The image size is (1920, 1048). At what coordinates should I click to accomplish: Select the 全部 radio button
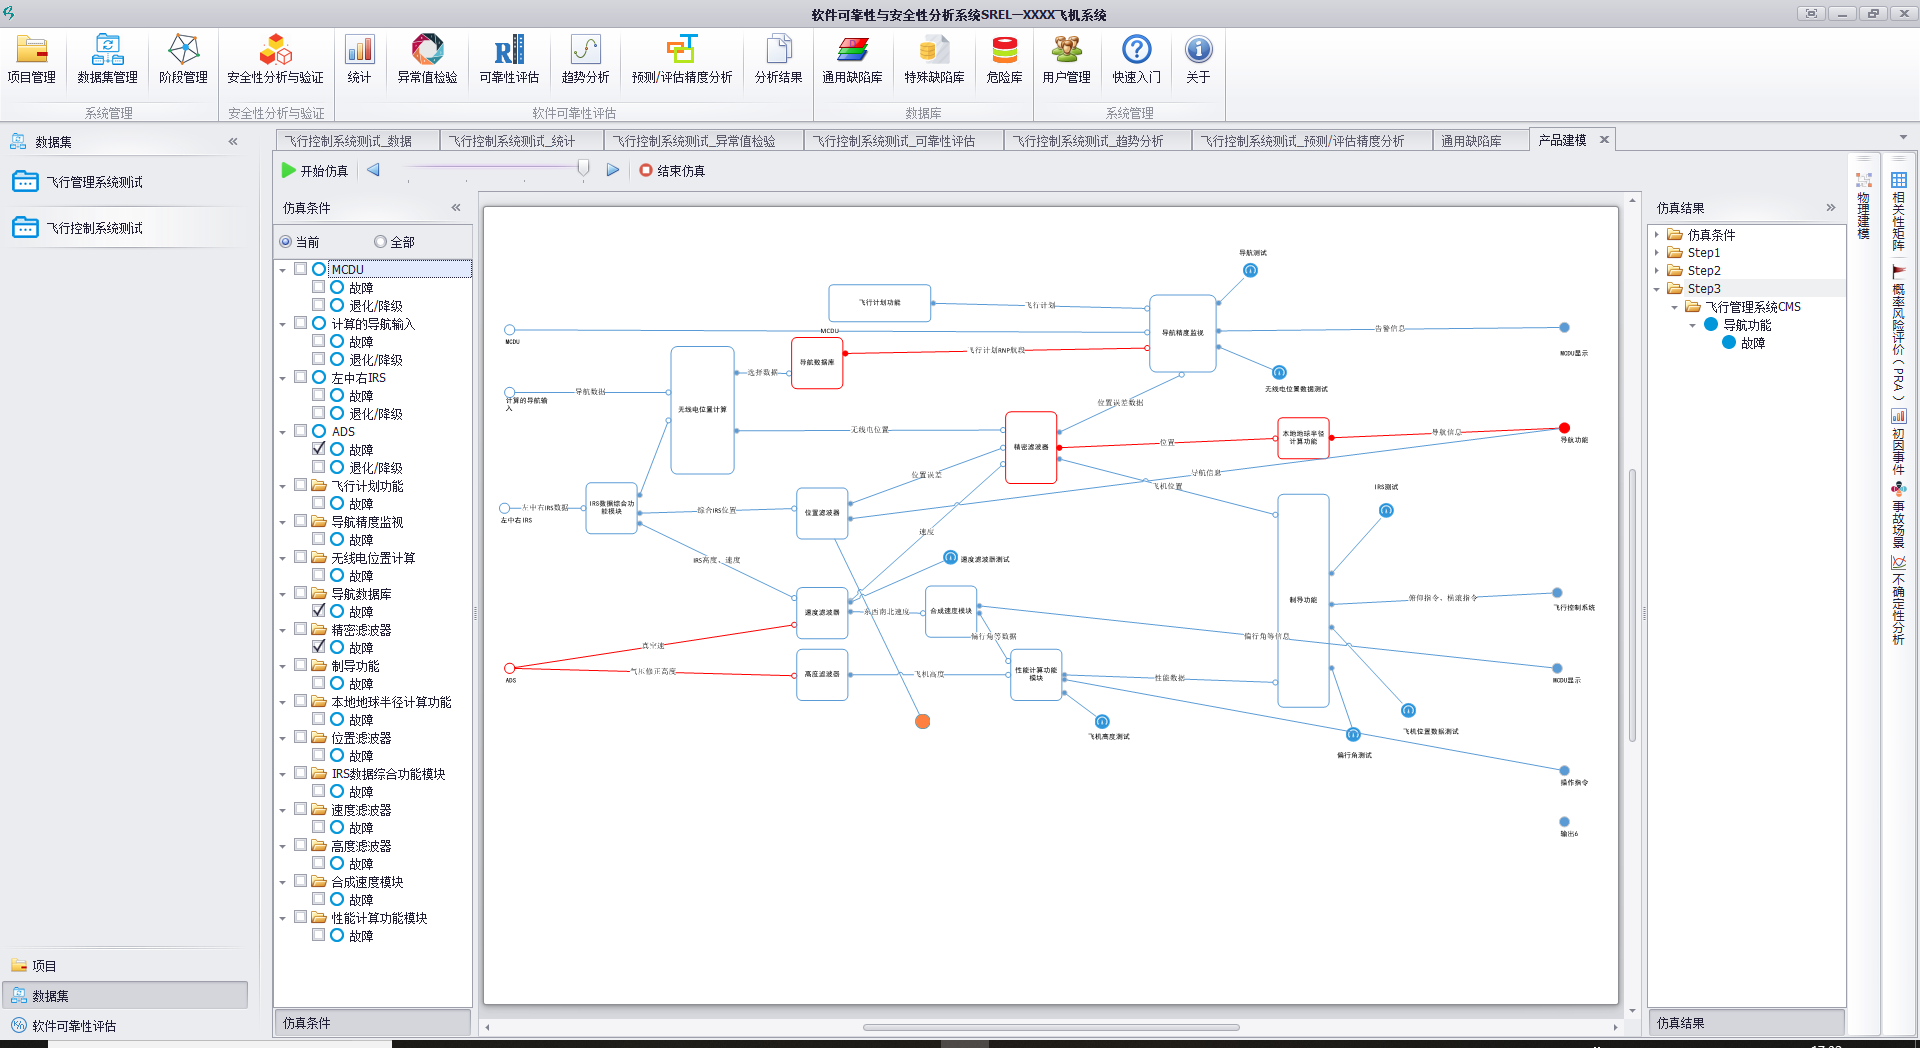pos(380,242)
